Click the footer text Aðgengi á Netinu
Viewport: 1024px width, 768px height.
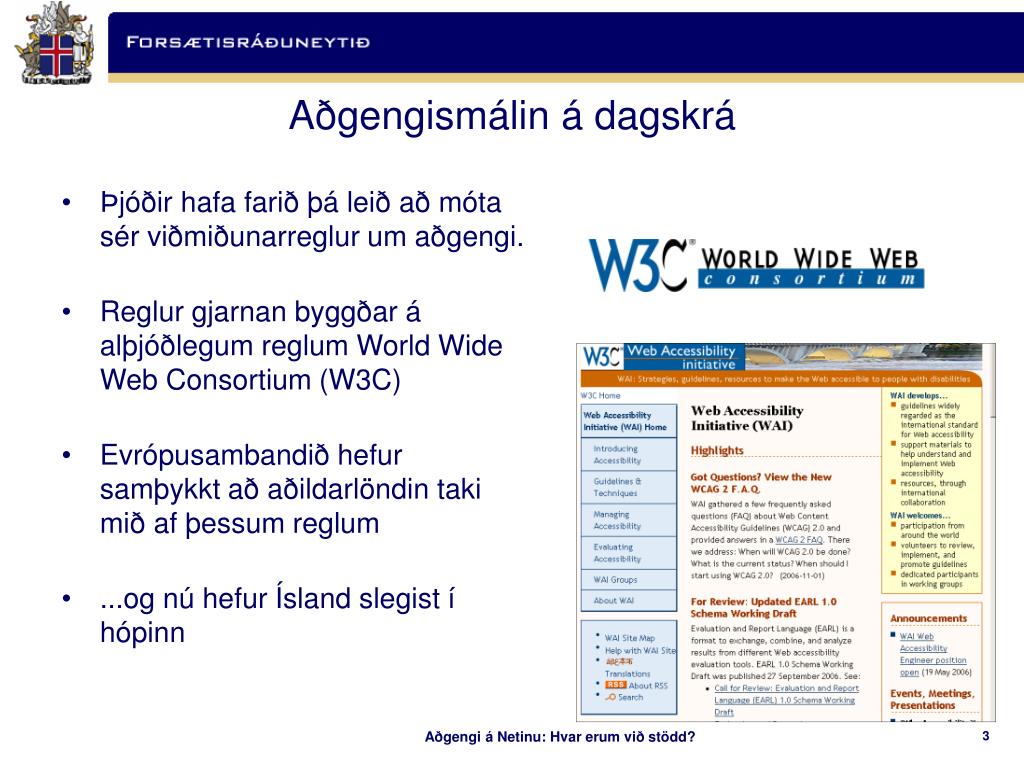pyautogui.click(x=560, y=737)
